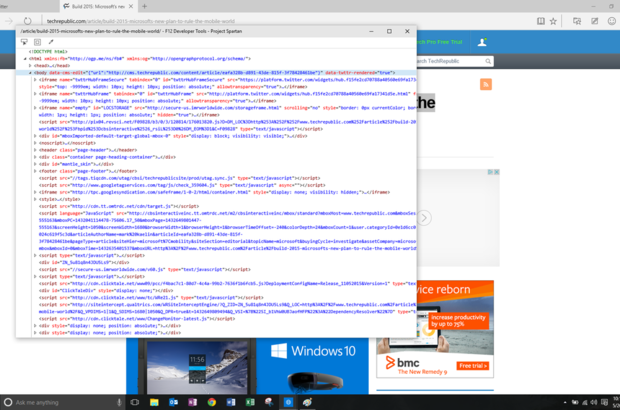Collapse the body element node
The width and height of the screenshot is (620, 410).
[30, 73]
